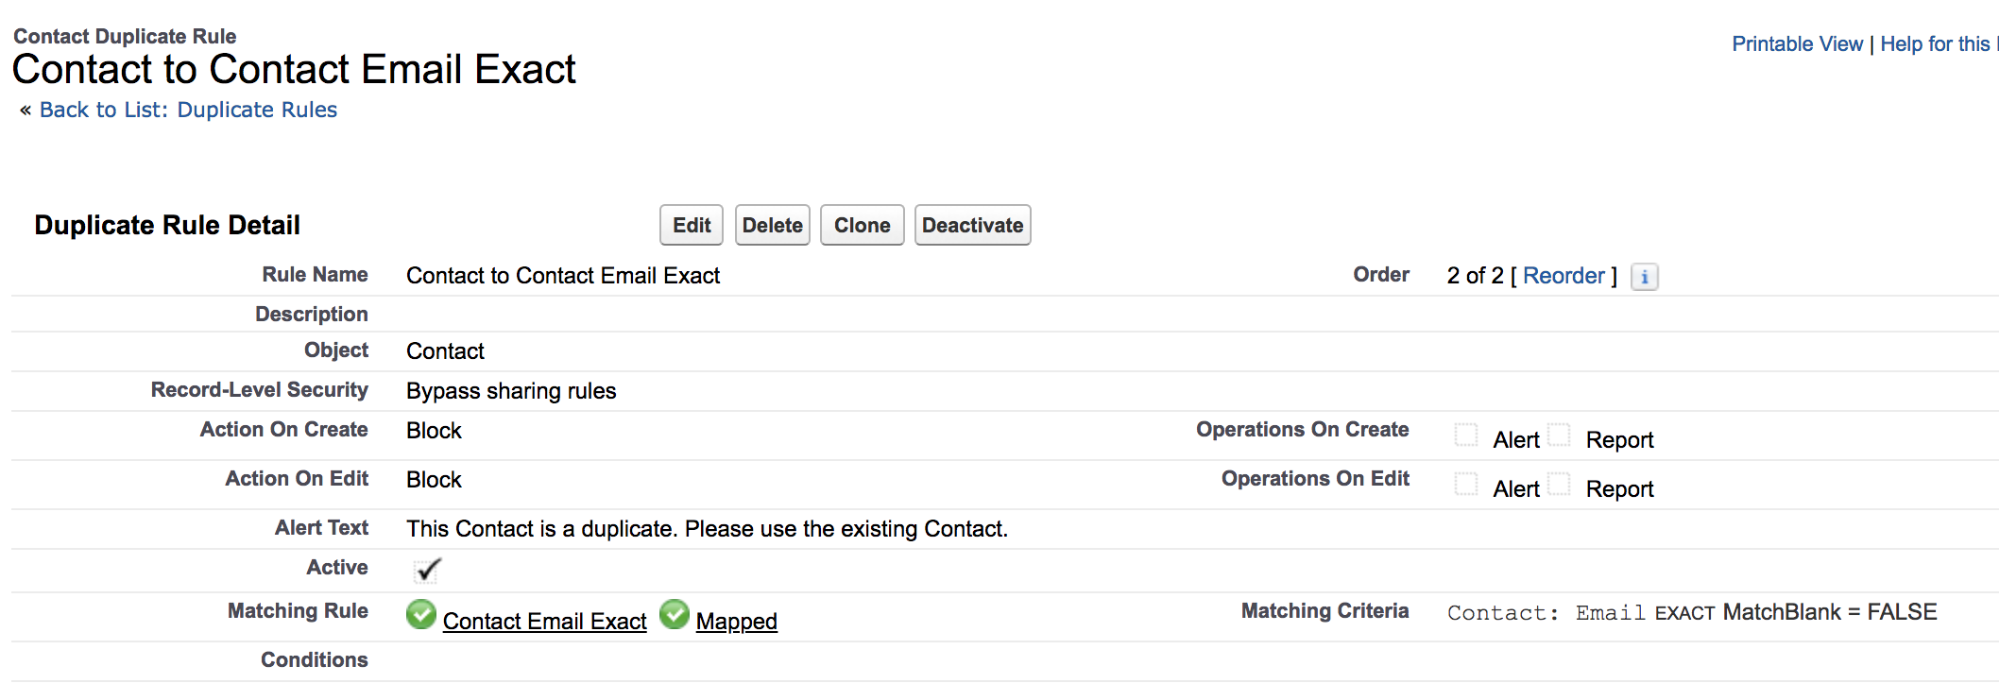This screenshot has width=1999, height=686.
Task: Open the Reorder link
Action: pyautogui.click(x=1563, y=276)
